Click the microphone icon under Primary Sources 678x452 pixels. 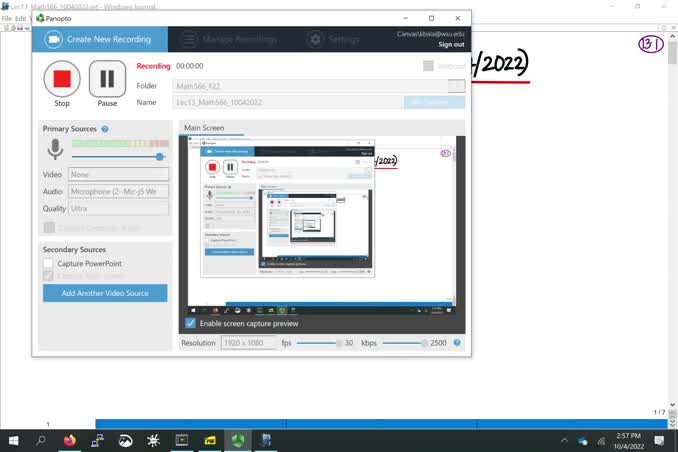click(55, 149)
